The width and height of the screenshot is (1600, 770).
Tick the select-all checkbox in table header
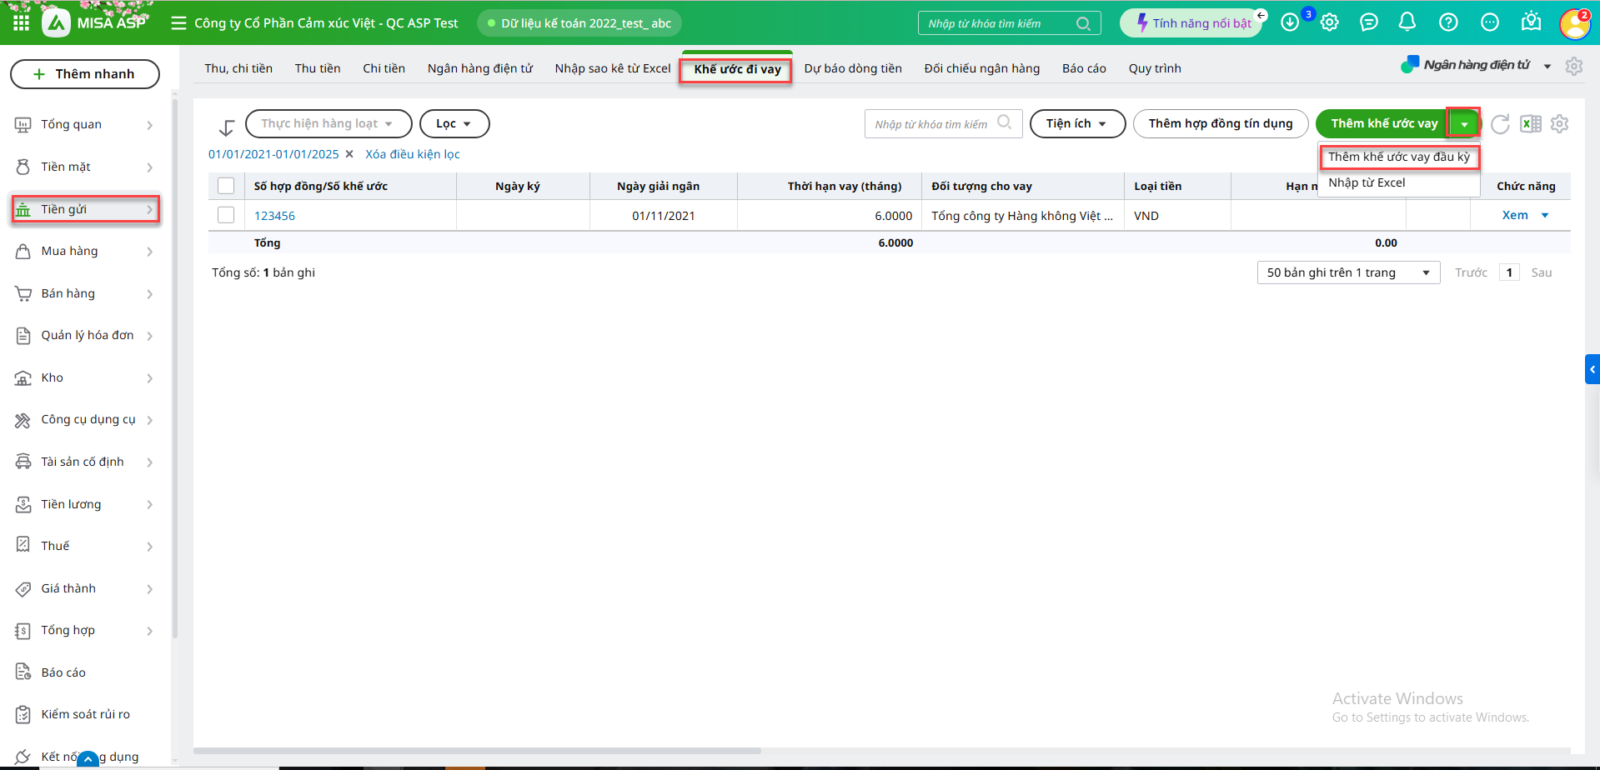pos(226,186)
